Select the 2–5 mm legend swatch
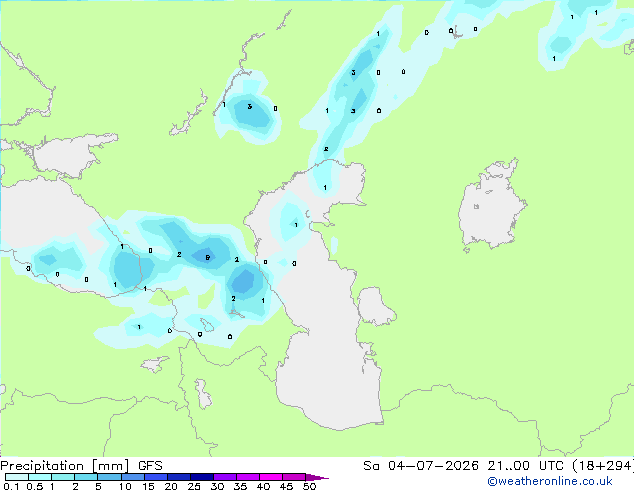 pyautogui.click(x=86, y=477)
